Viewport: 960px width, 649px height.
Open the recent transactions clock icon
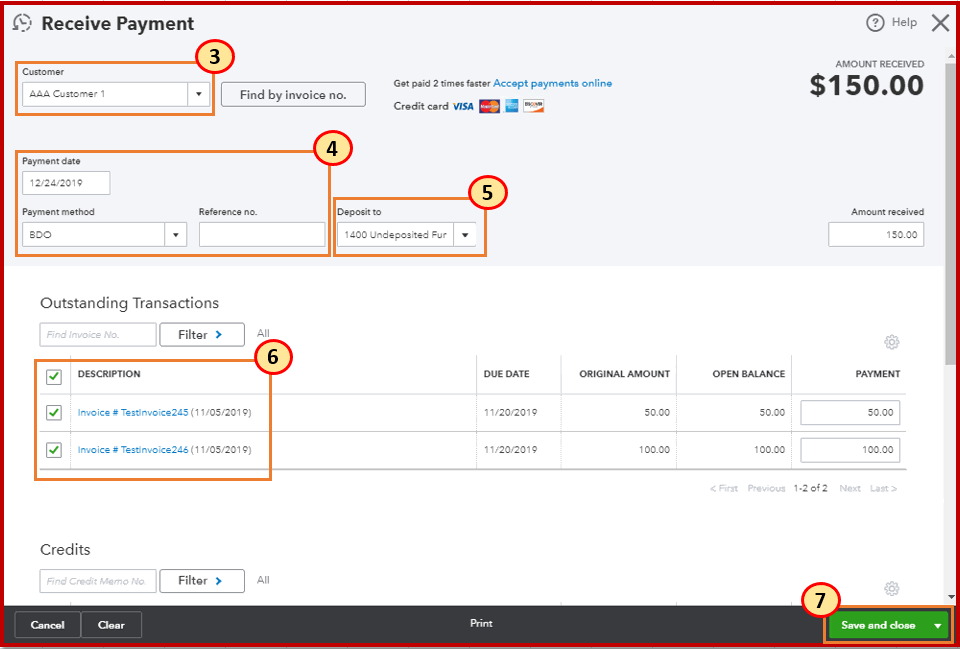click(22, 23)
